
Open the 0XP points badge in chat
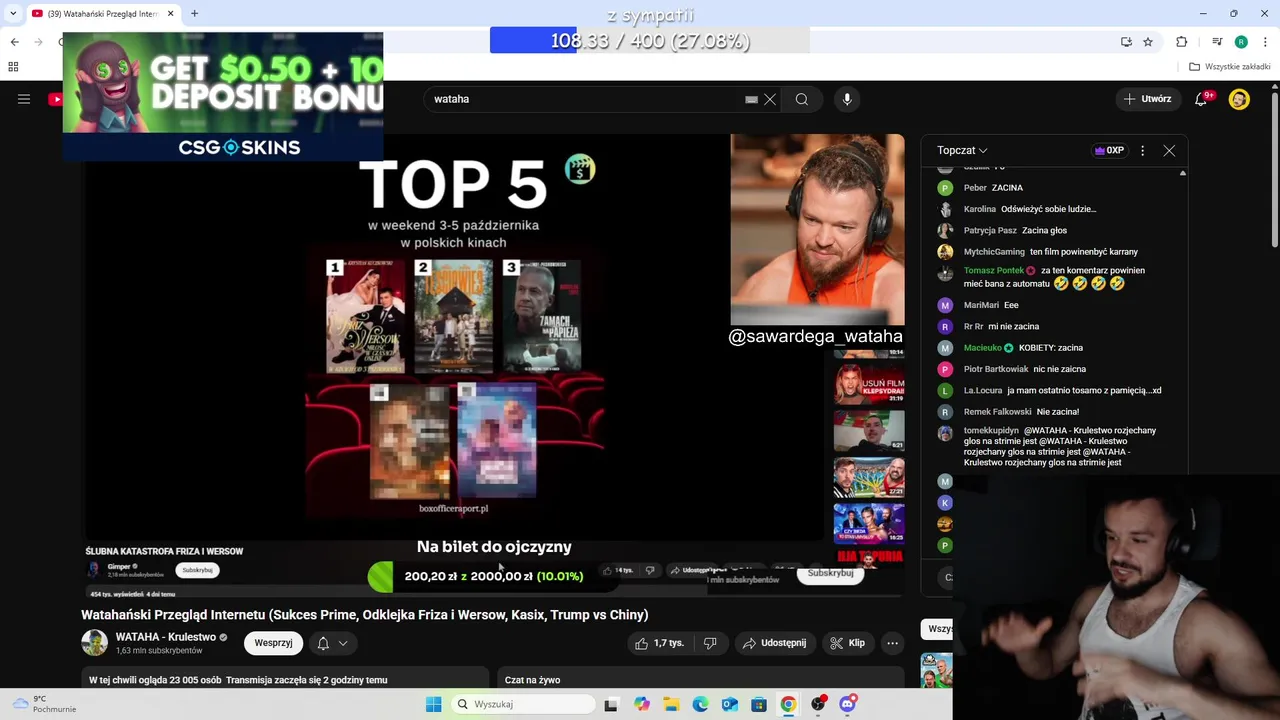click(1110, 150)
